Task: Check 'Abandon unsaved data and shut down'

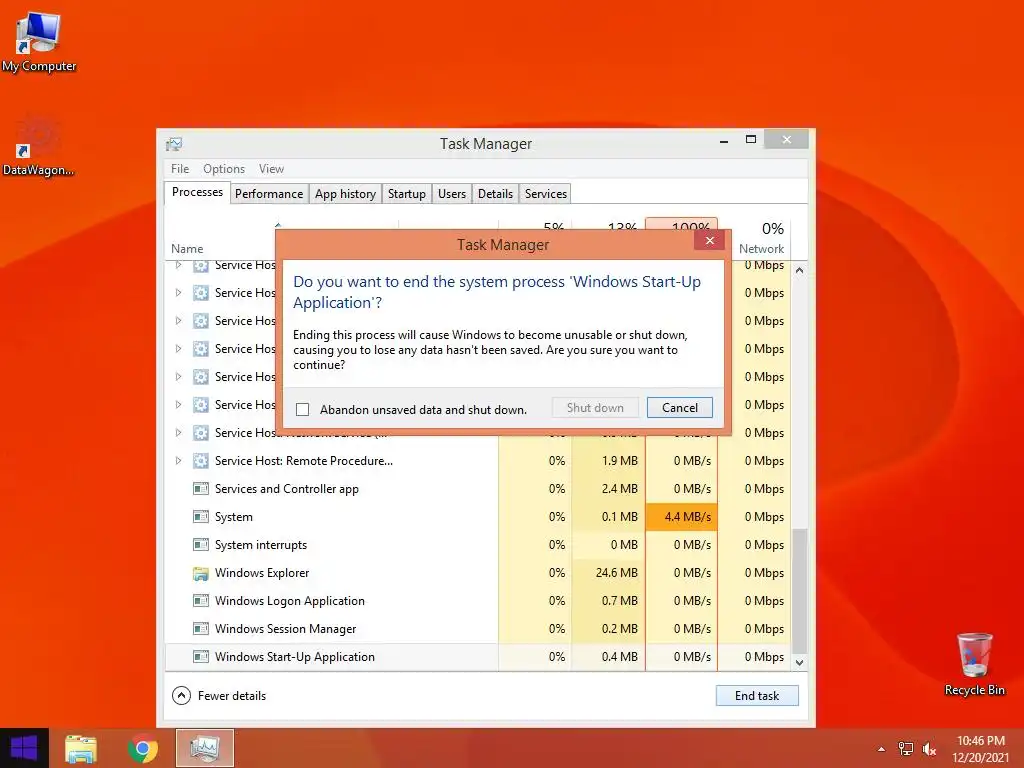Action: (x=302, y=409)
